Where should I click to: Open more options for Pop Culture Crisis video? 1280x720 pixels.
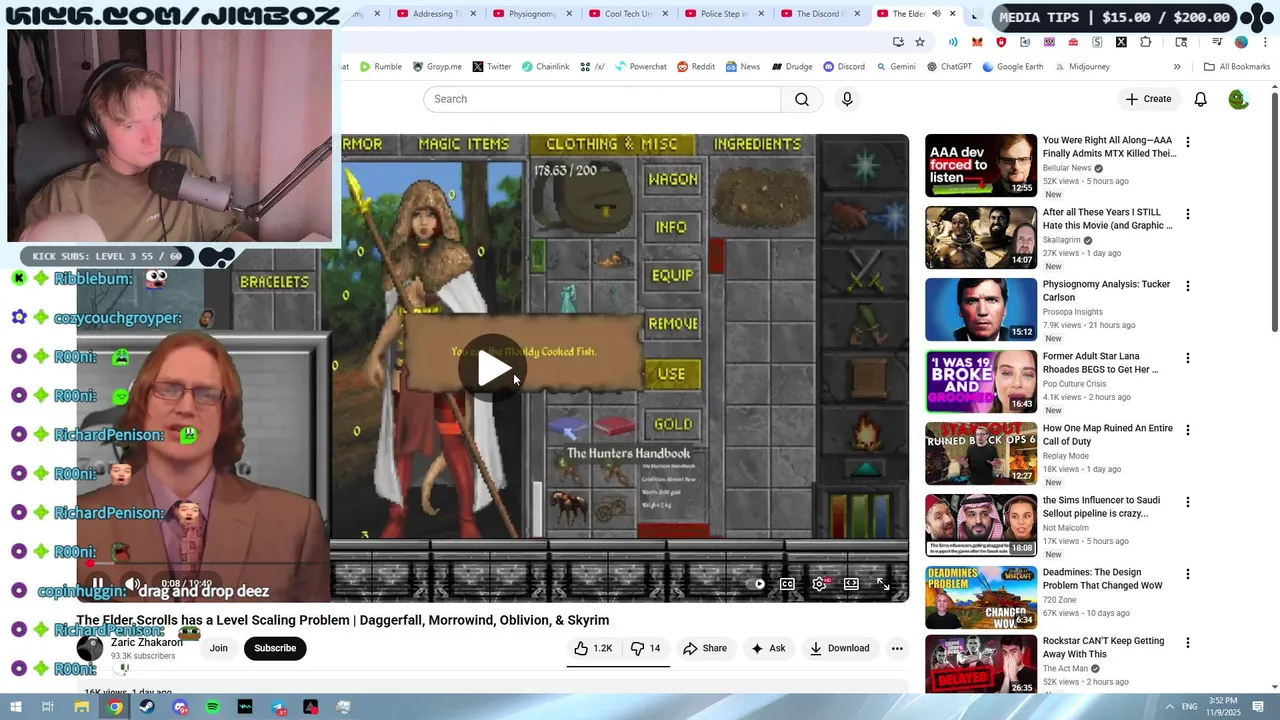(1187, 358)
